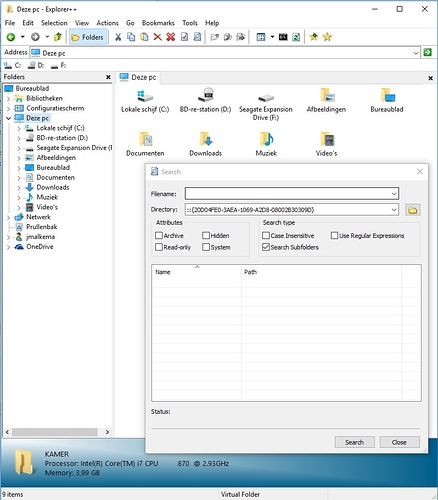The image size is (438, 500).
Task: Collapse the Deze pc tree node
Action: pyautogui.click(x=8, y=118)
